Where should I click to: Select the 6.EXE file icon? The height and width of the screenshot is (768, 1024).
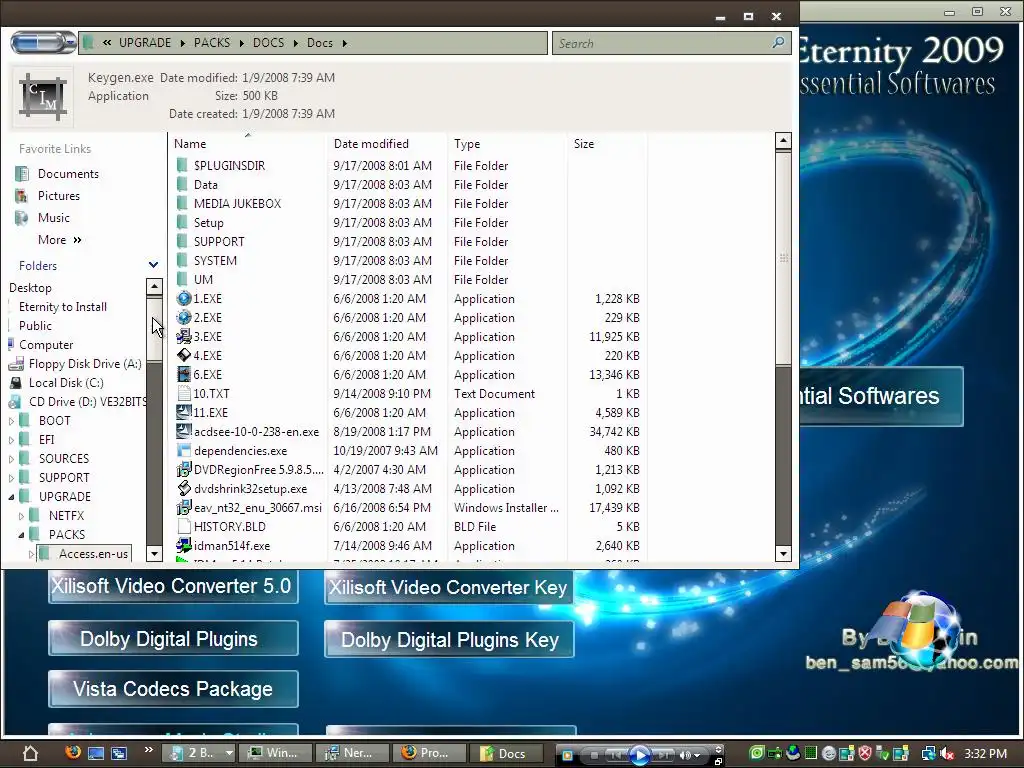[184, 374]
